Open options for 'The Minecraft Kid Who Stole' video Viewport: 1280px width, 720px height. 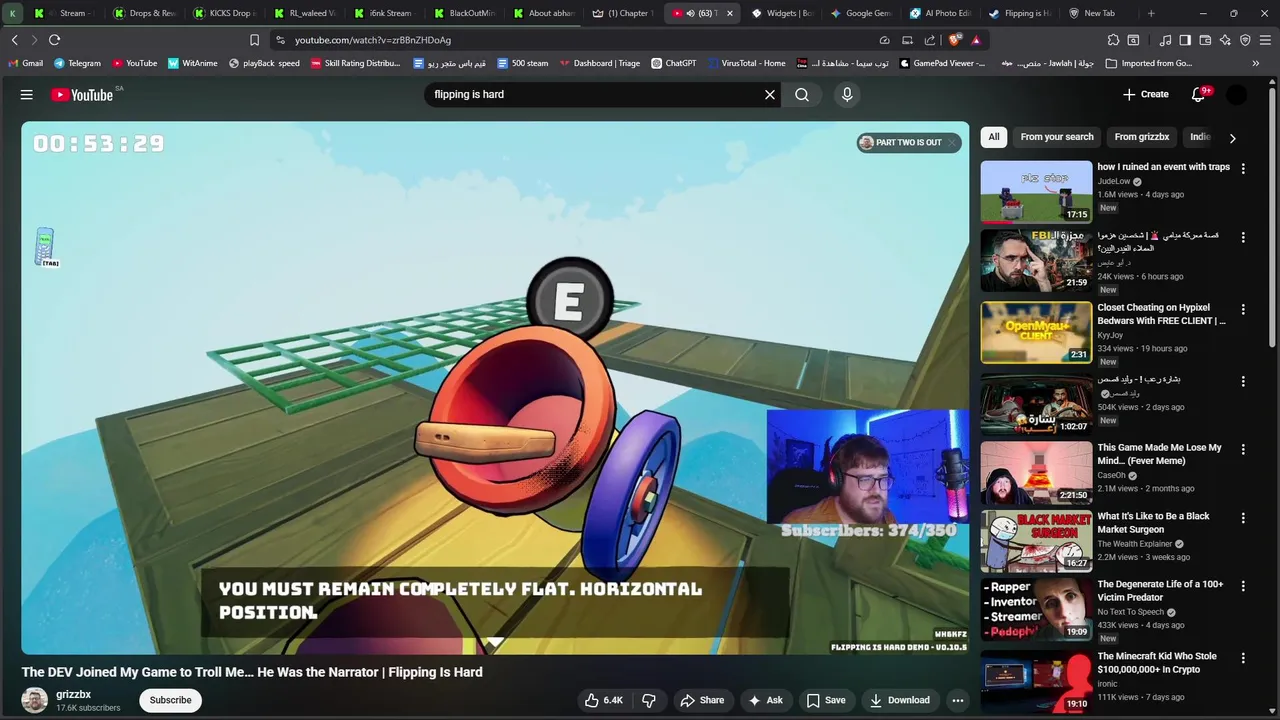tap(1243, 658)
